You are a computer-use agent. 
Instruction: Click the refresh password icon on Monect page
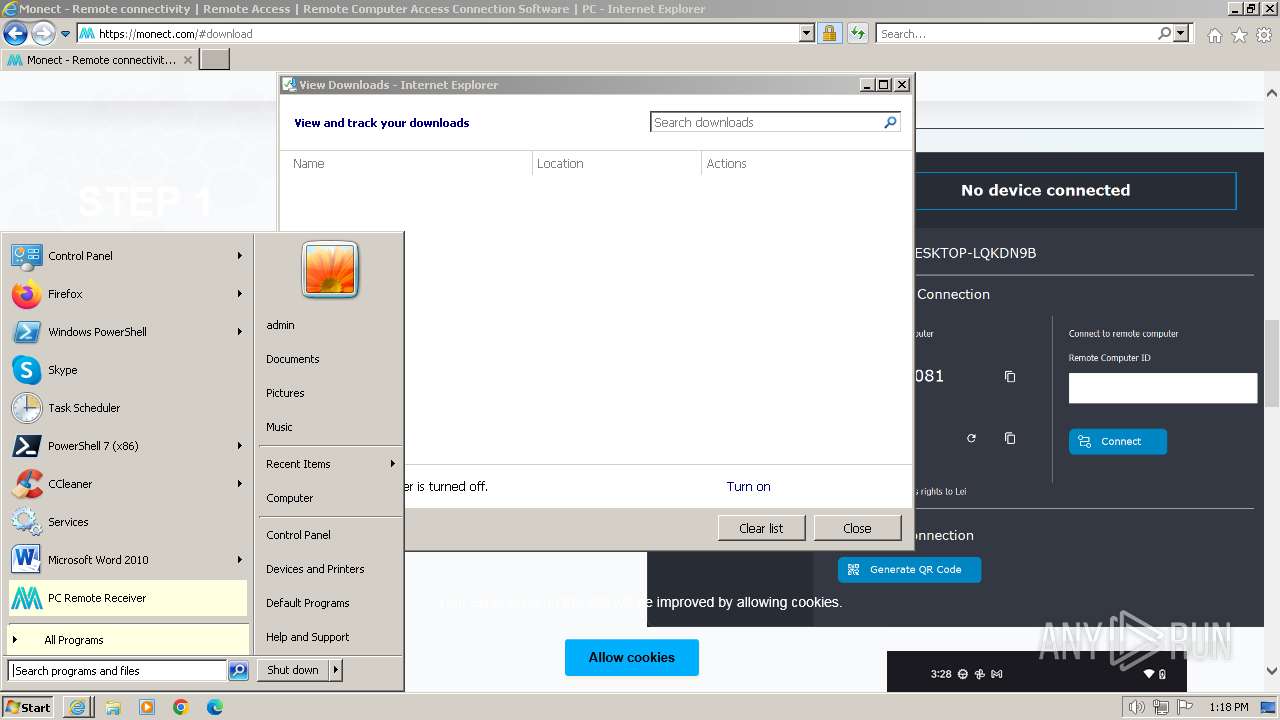(970, 438)
